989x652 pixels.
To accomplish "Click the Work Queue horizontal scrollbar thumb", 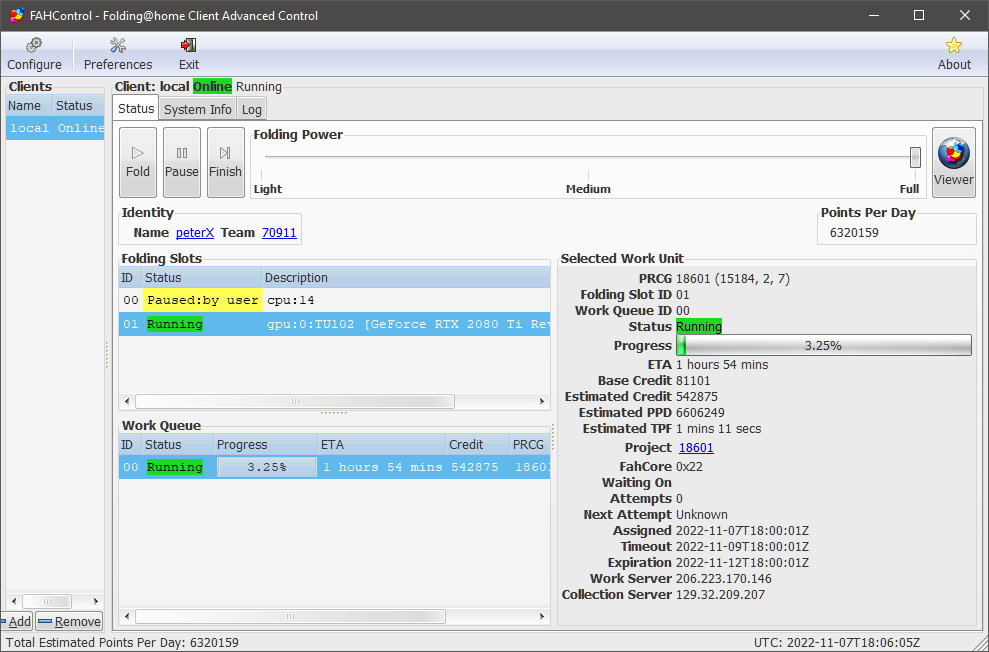I will pyautogui.click(x=290, y=616).
